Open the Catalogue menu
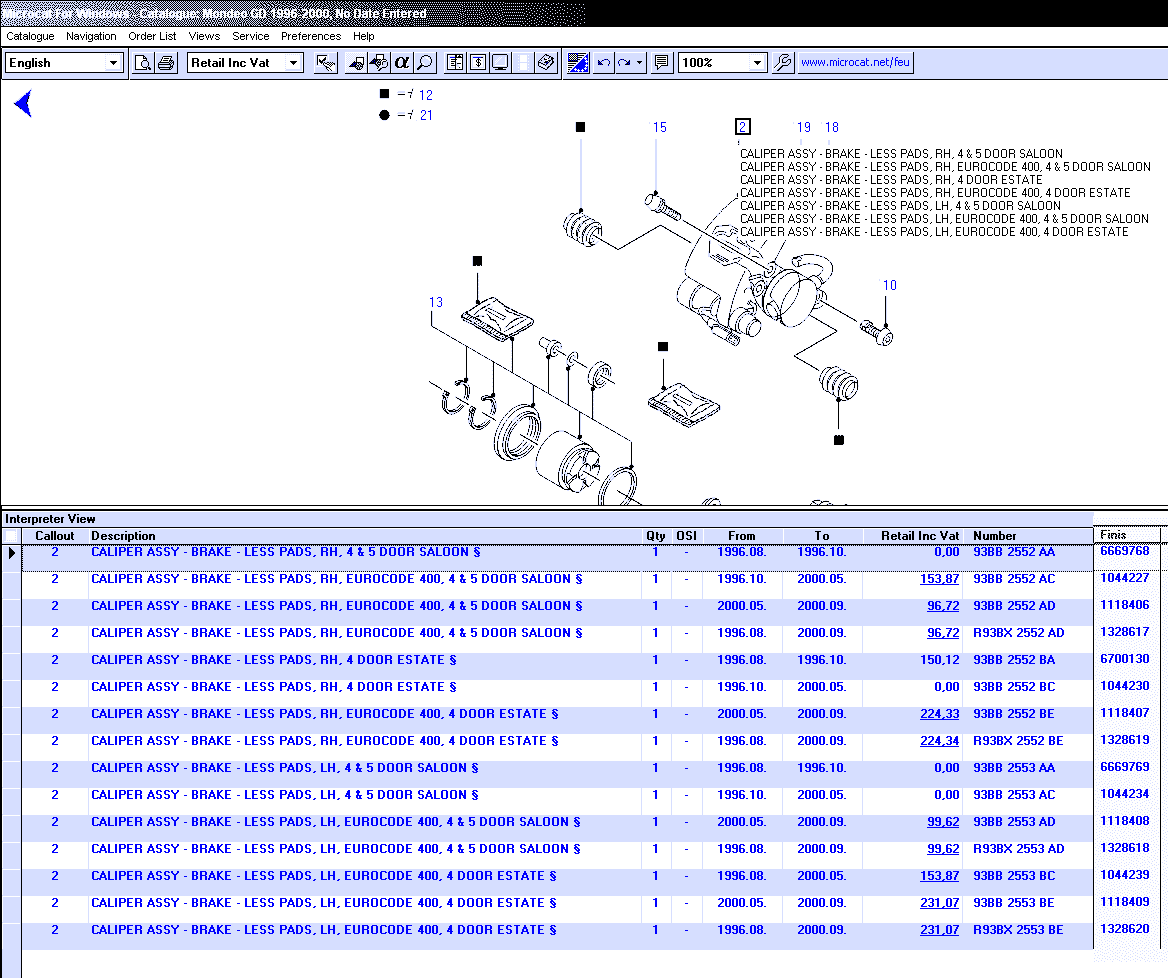The width and height of the screenshot is (1168, 978). tap(31, 36)
